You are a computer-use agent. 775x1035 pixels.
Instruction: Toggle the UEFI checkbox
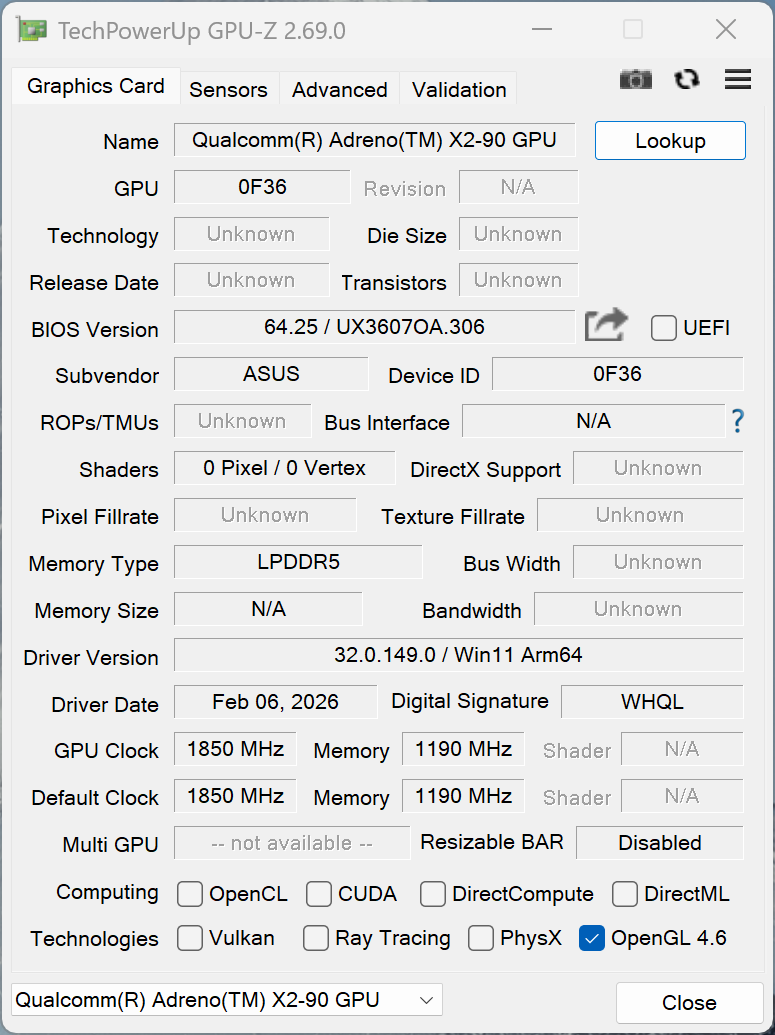pos(664,328)
